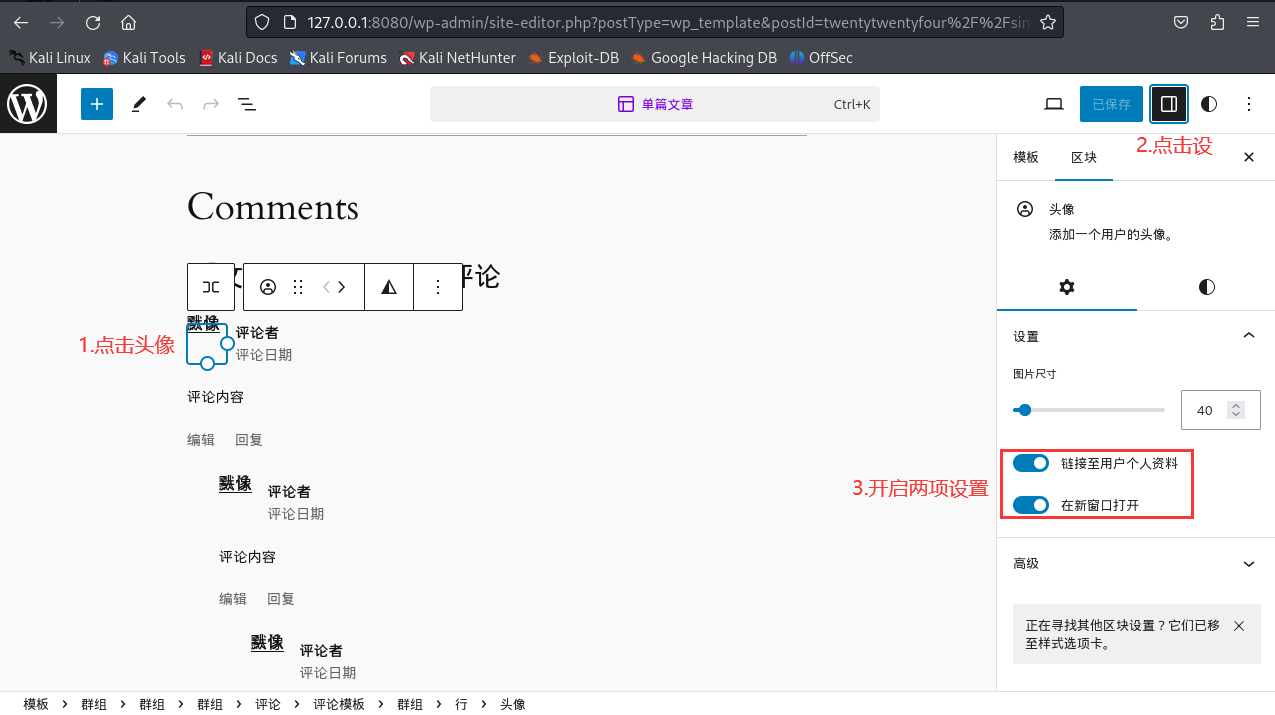Select the first 评论内容 text block
Image resolution: width=1275 pixels, height=715 pixels.
point(215,397)
